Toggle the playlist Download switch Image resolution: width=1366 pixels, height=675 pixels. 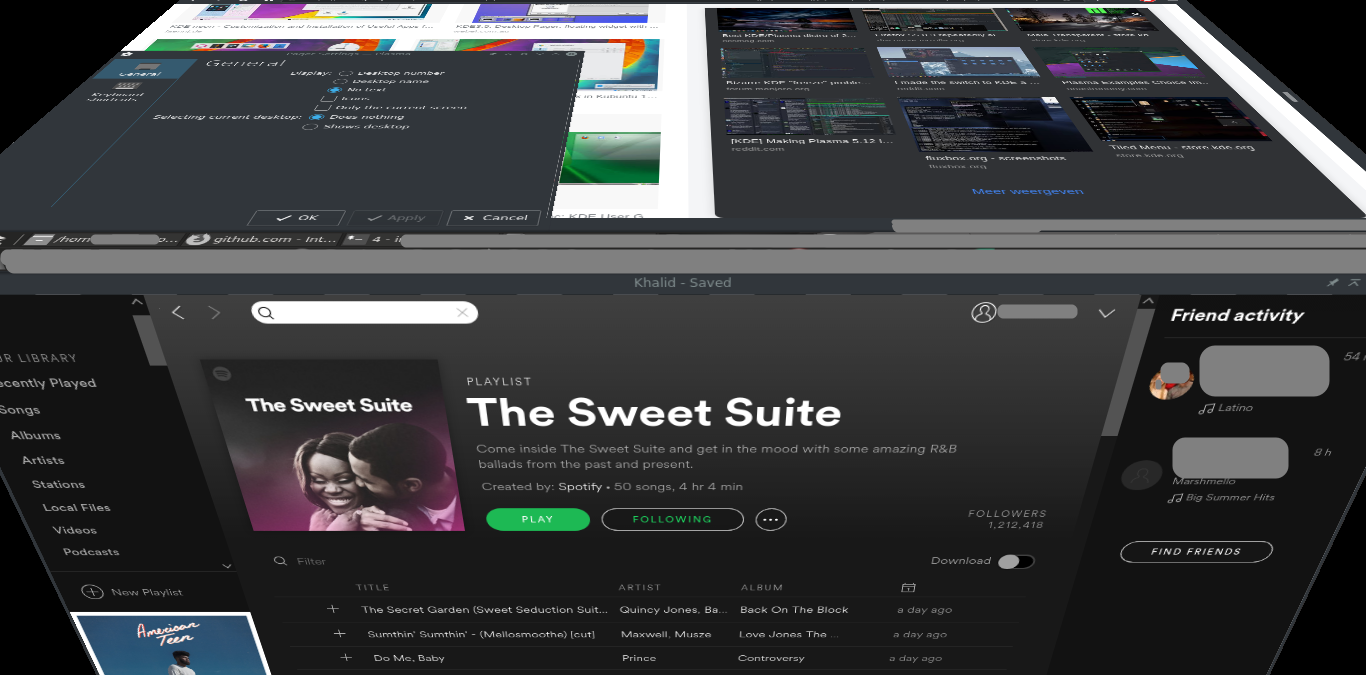(1015, 561)
